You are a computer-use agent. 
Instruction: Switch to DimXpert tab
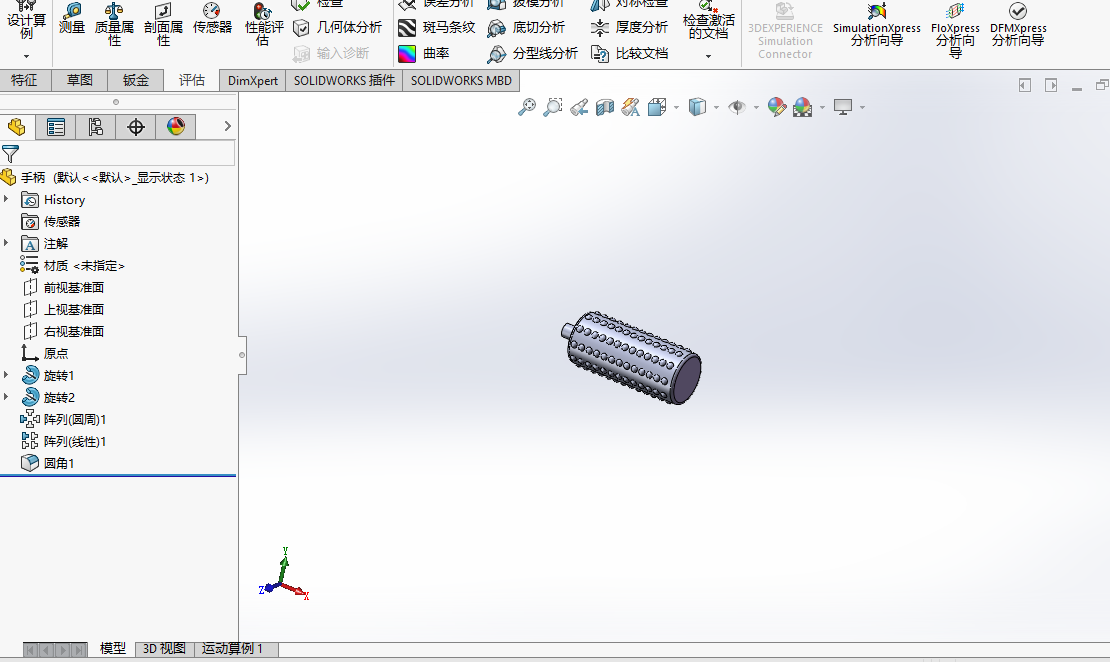click(x=253, y=80)
